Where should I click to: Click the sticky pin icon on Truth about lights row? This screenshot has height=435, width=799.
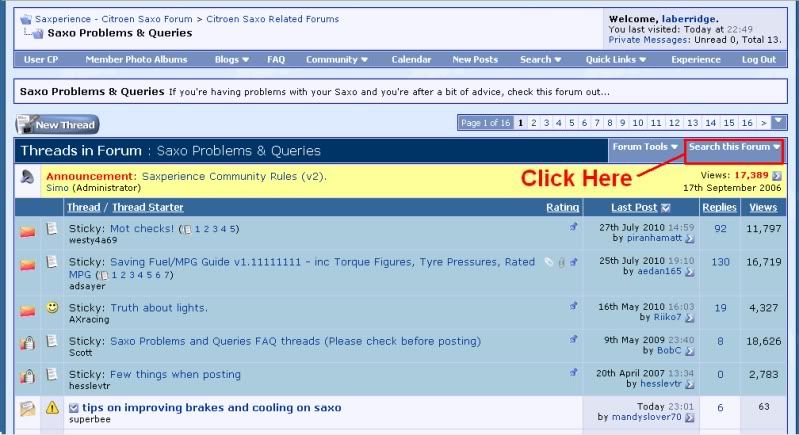tap(573, 306)
